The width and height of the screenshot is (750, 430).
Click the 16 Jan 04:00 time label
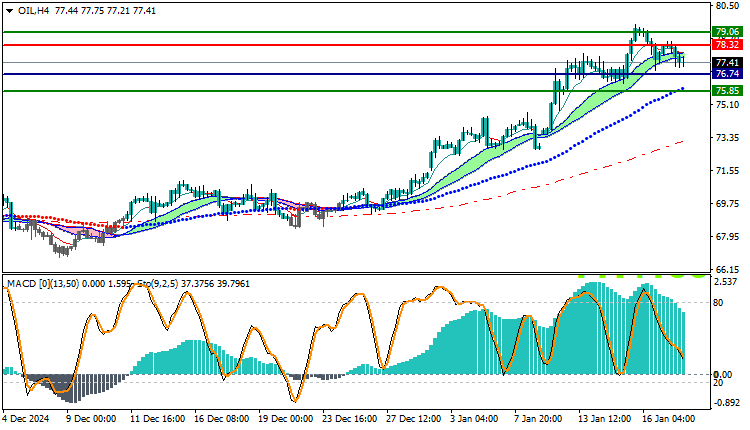(670, 419)
